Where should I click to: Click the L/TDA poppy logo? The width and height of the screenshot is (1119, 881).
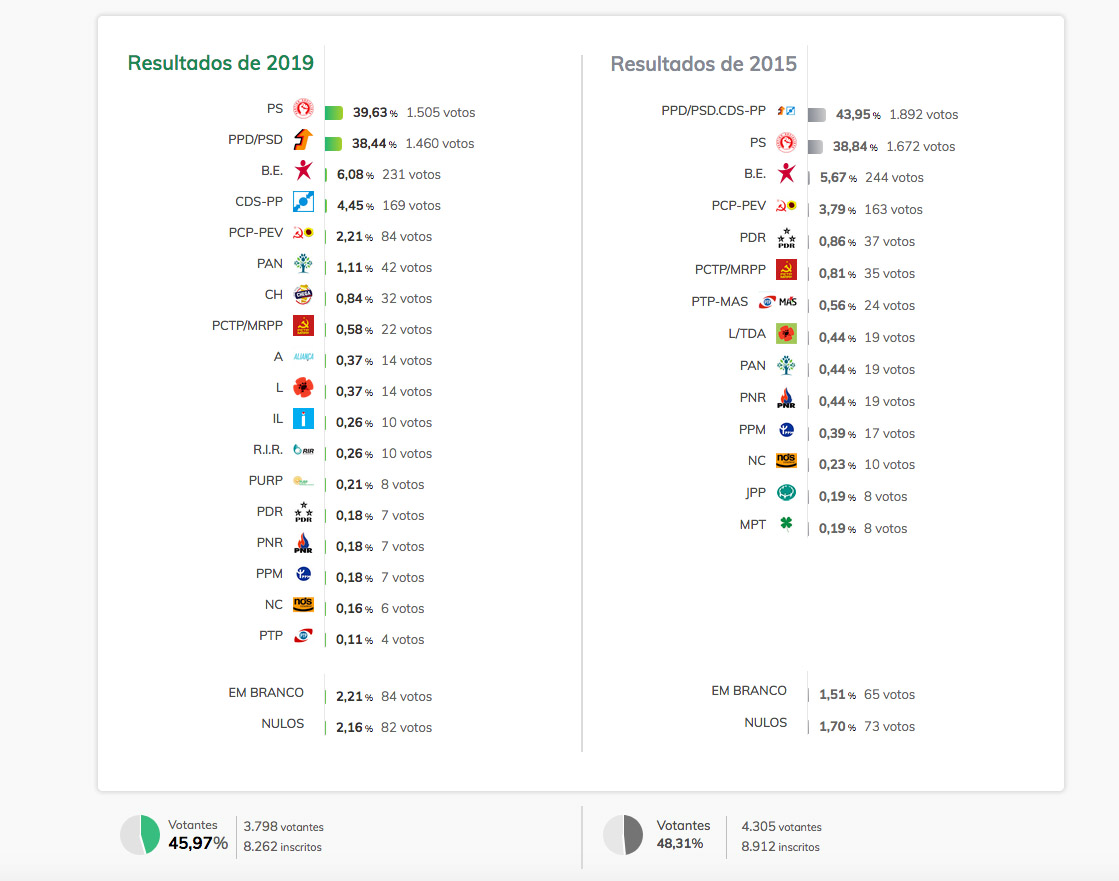tap(786, 333)
